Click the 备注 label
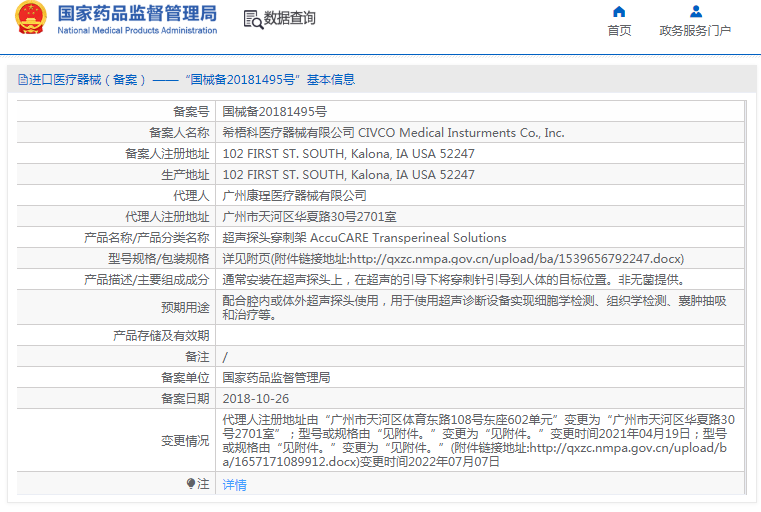 [x=197, y=356]
